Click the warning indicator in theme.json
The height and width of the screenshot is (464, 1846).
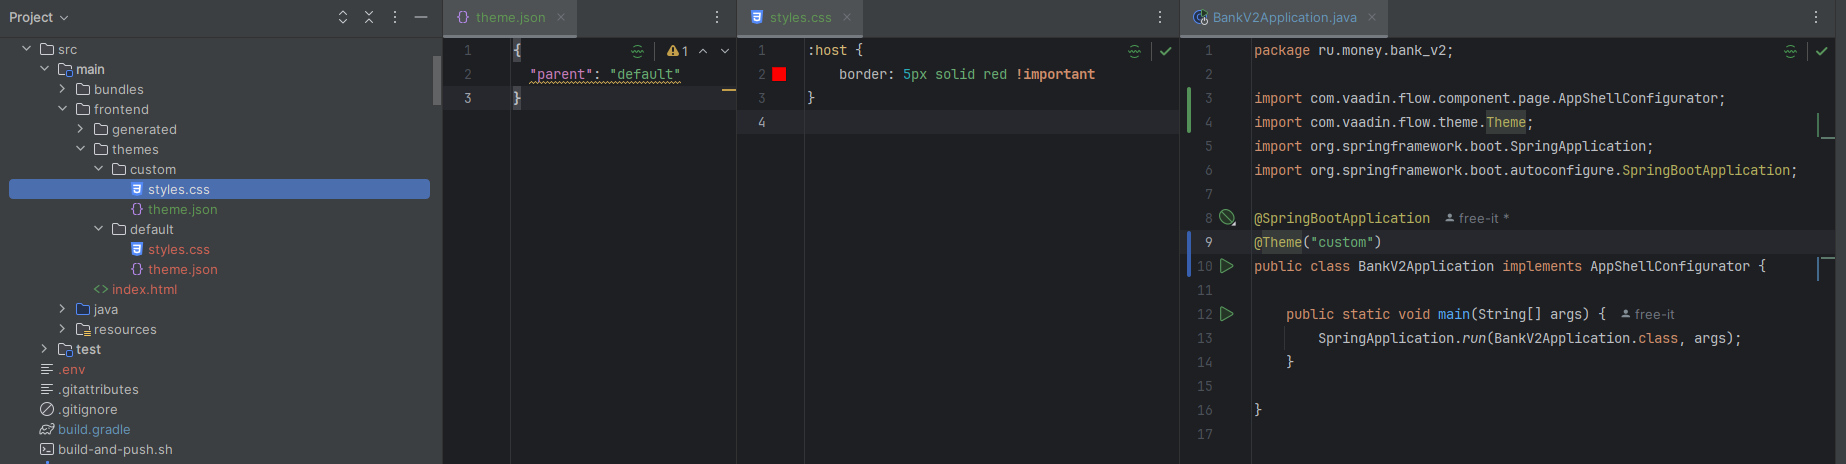[x=677, y=51]
